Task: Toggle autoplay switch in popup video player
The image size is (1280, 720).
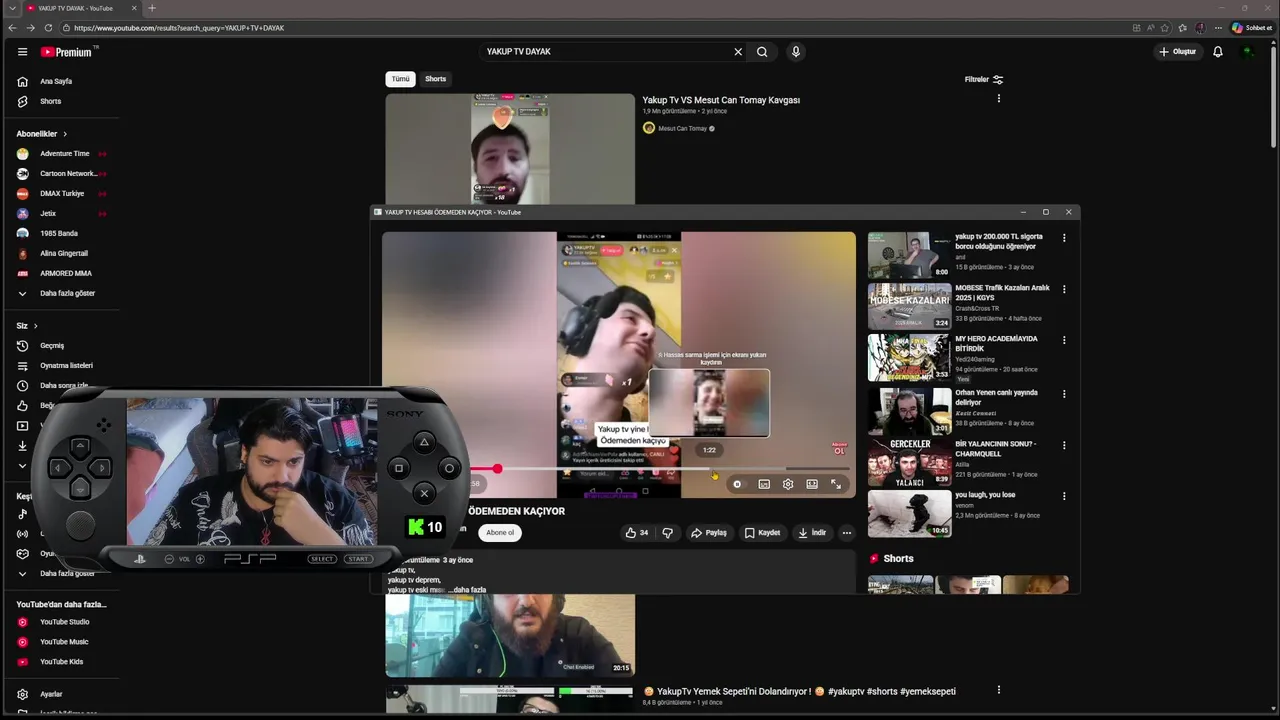Action: coord(737,484)
